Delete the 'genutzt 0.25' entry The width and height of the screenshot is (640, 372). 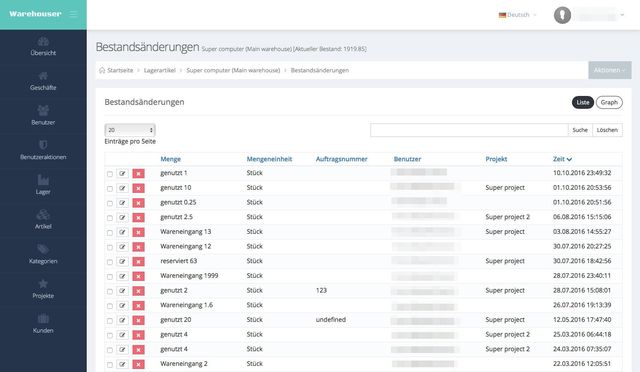(138, 203)
